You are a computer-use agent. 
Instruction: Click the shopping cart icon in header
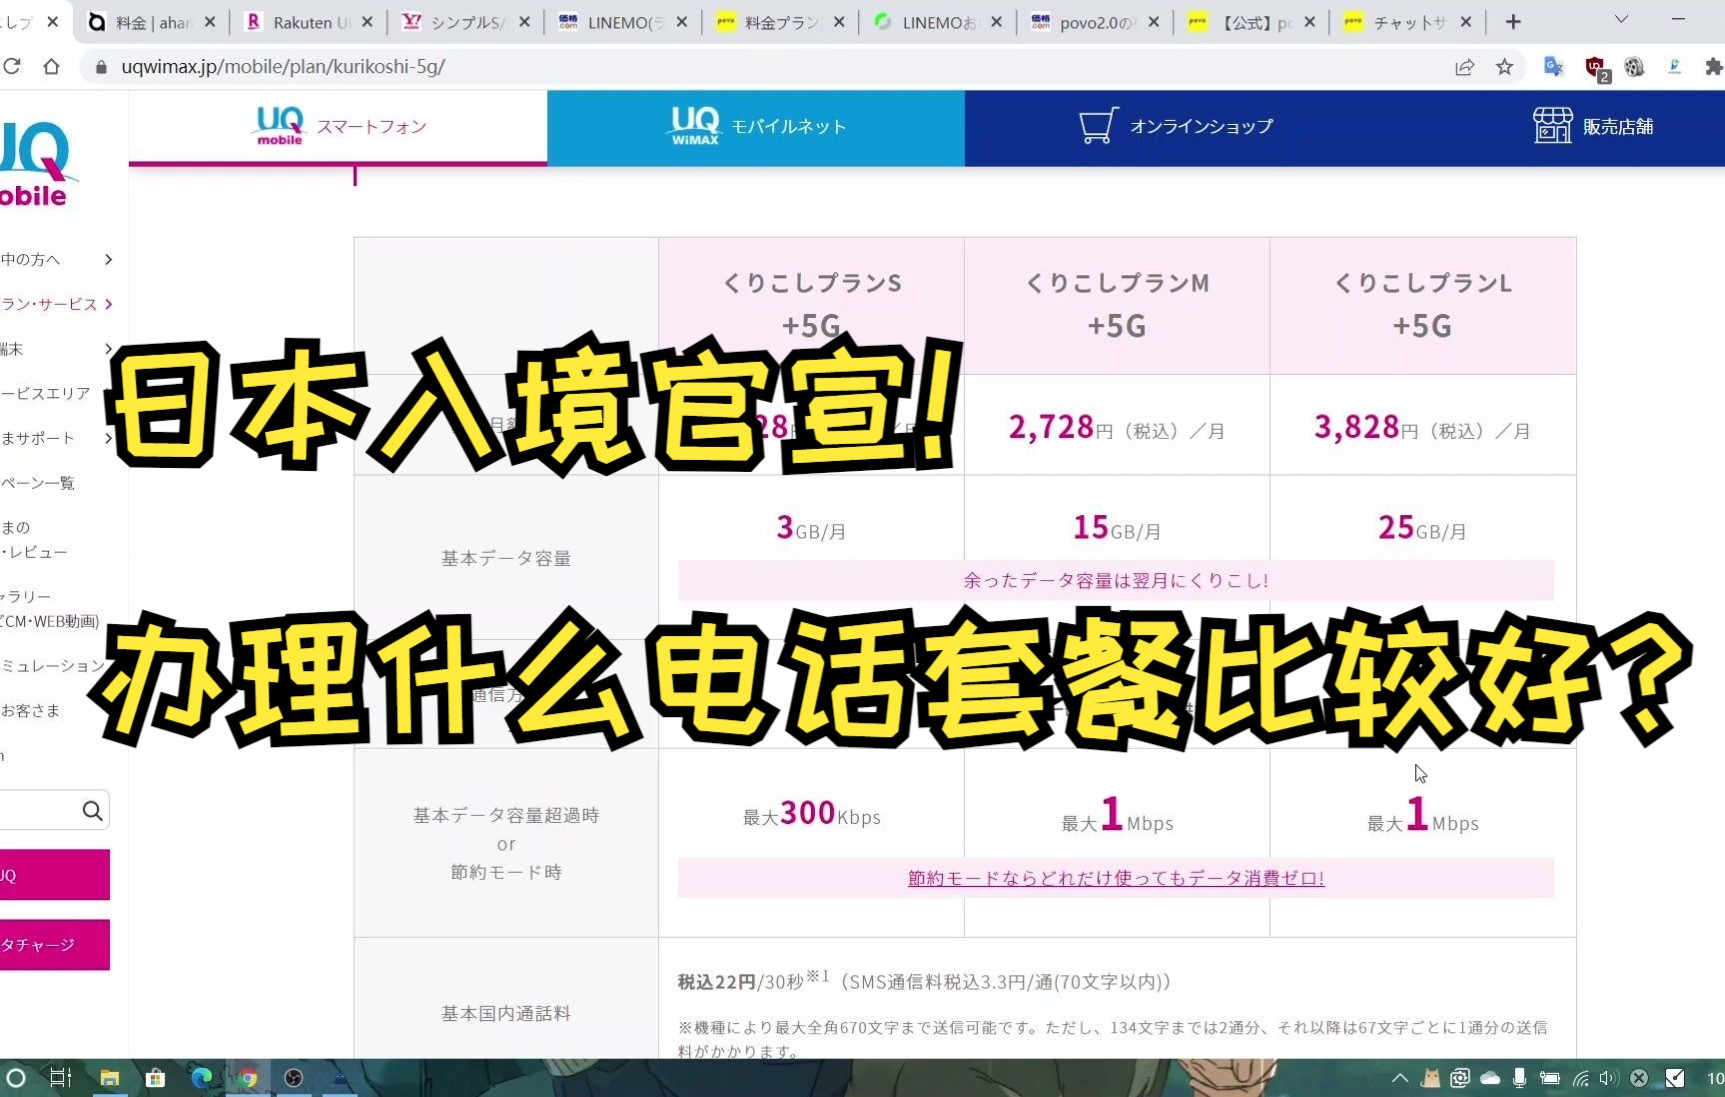pyautogui.click(x=1098, y=126)
